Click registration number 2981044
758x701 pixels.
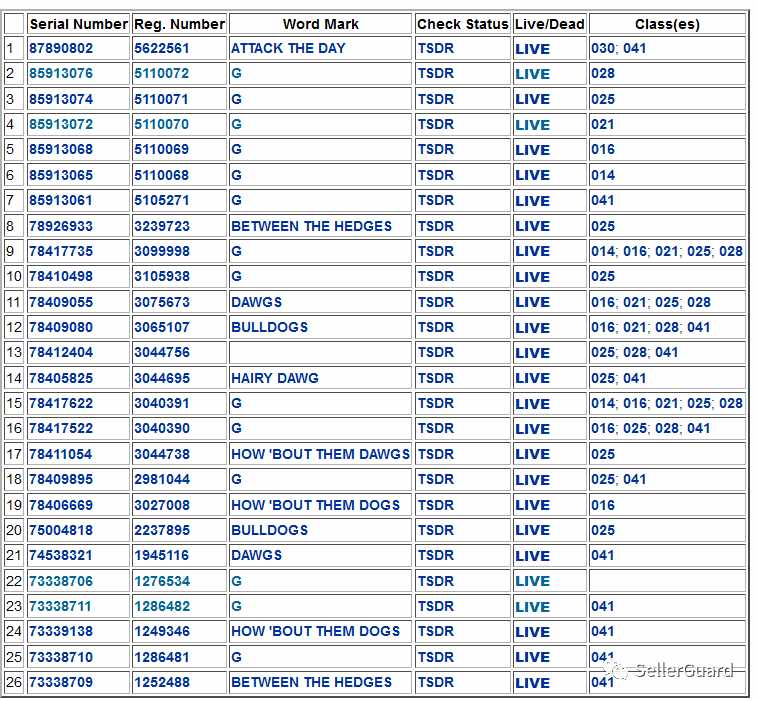pyautogui.click(x=162, y=480)
